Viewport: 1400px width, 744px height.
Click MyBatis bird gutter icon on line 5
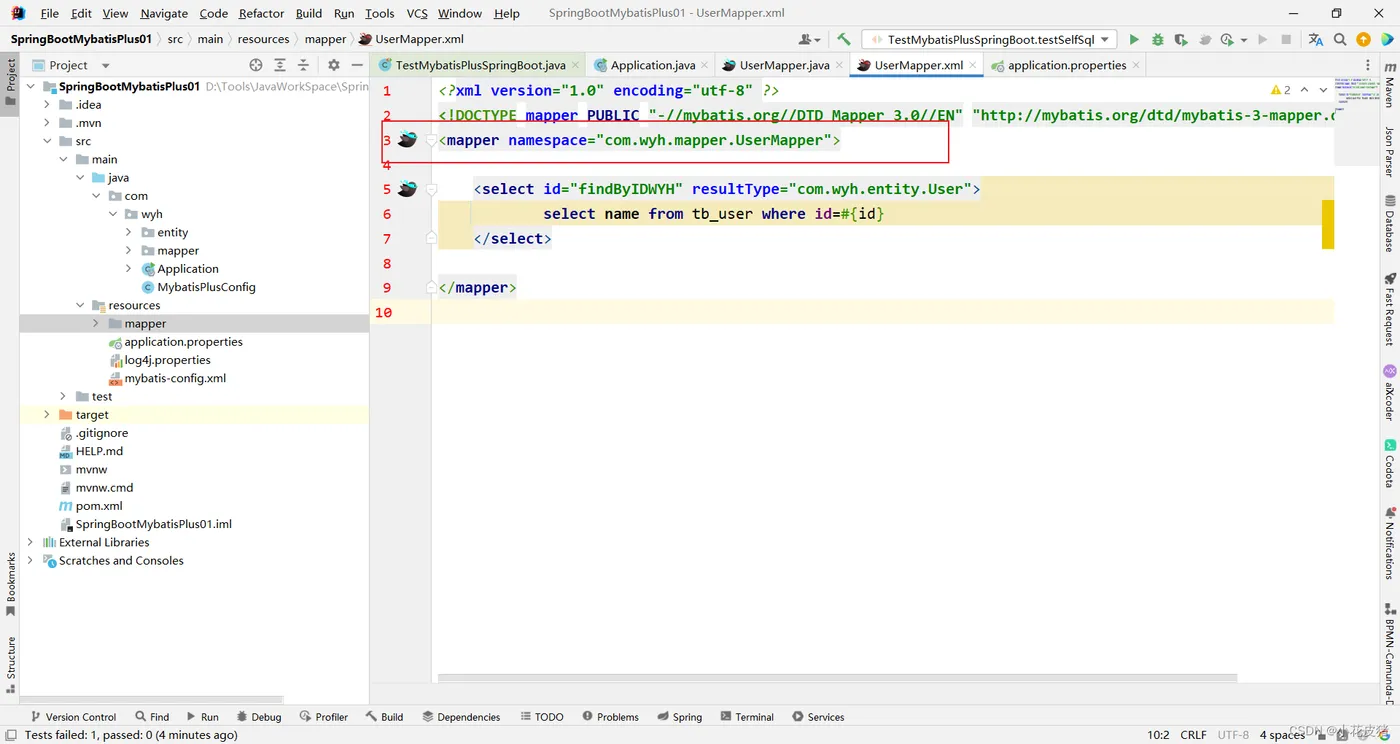[407, 188]
